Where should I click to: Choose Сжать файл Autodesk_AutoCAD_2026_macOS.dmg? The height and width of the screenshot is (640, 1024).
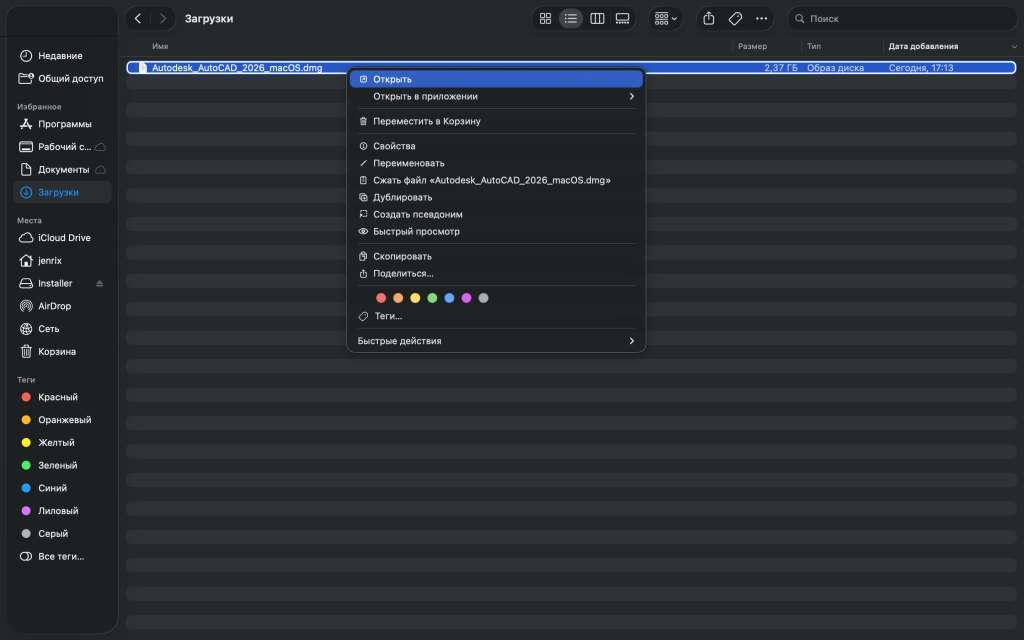496,180
